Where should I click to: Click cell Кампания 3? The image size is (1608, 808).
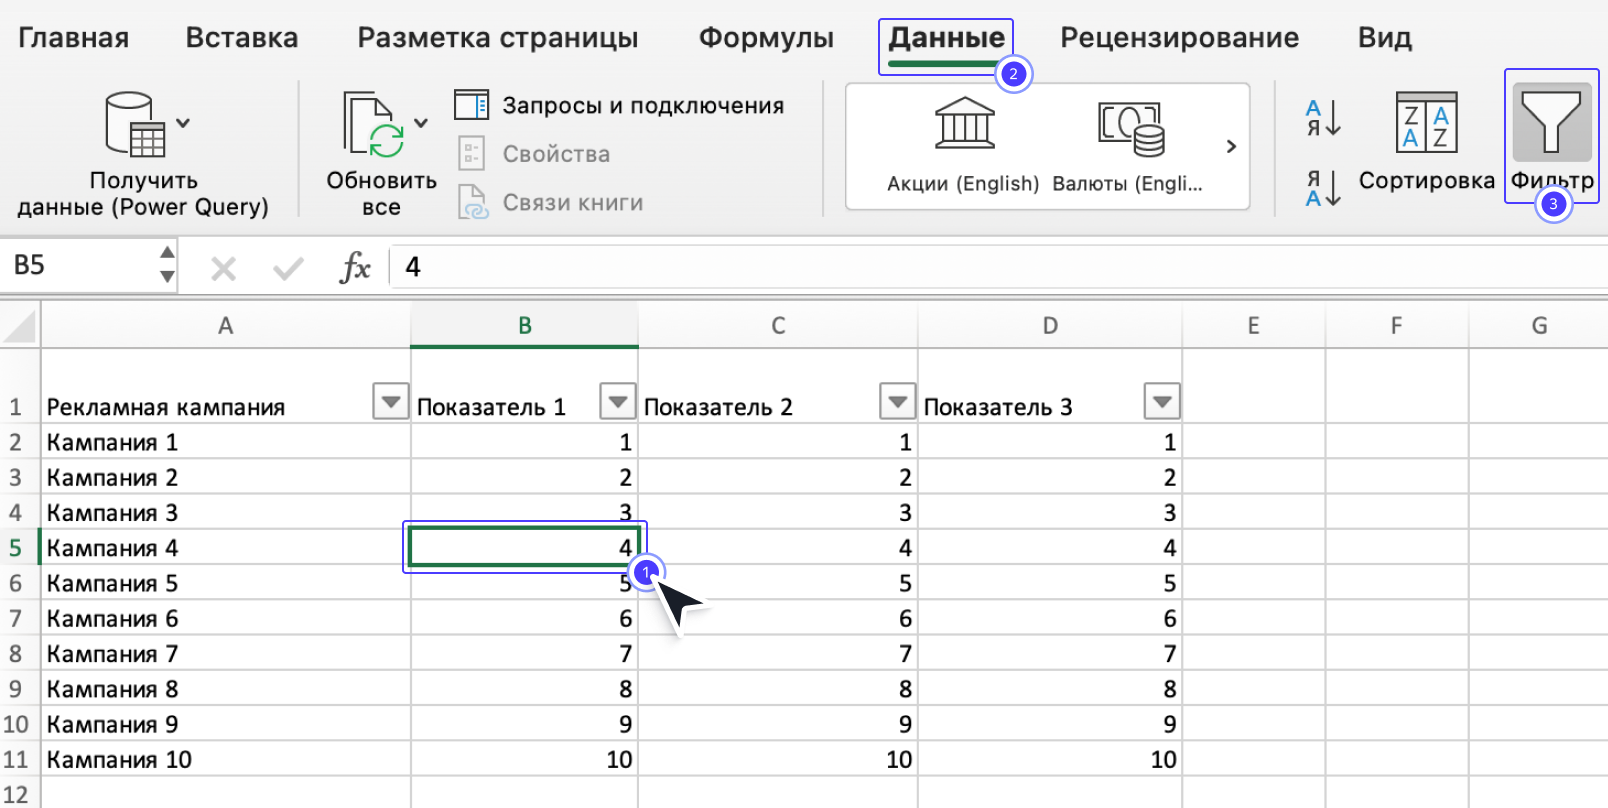coord(226,513)
